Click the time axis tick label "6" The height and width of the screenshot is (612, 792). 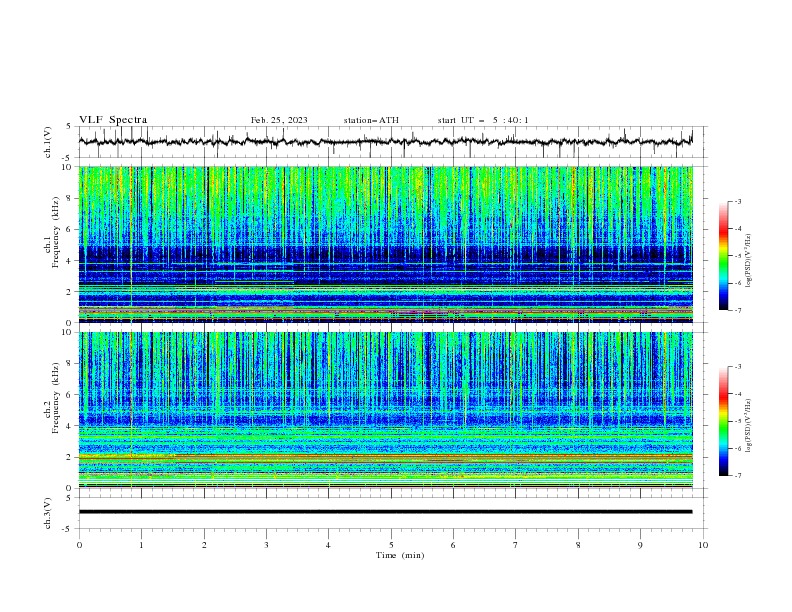point(453,545)
